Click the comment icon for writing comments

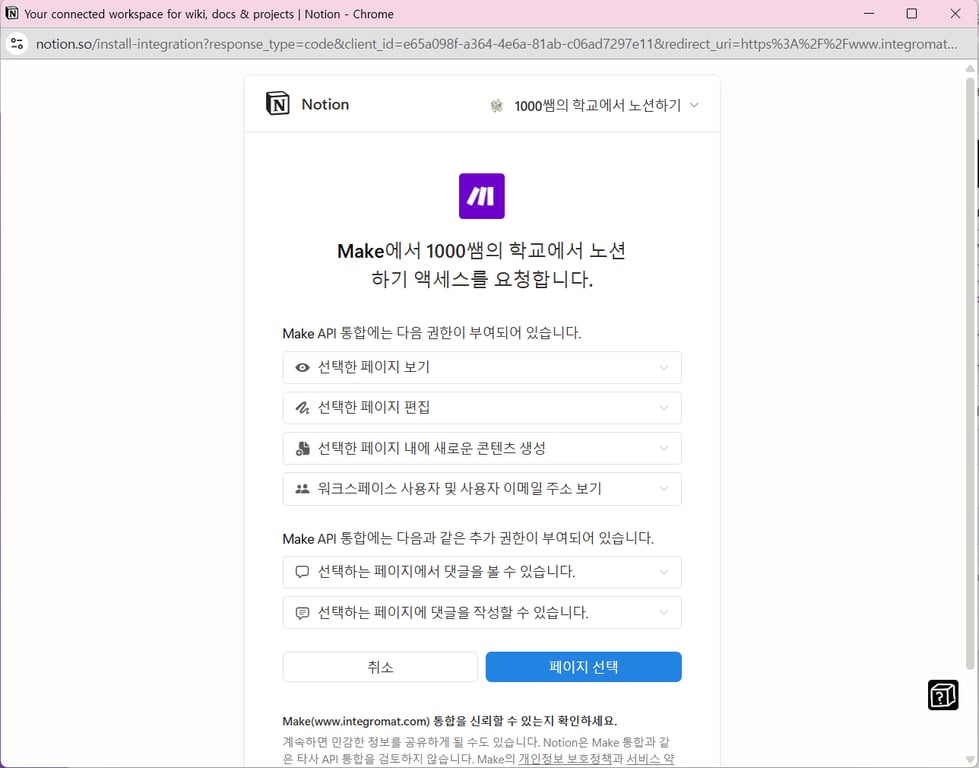click(302, 613)
